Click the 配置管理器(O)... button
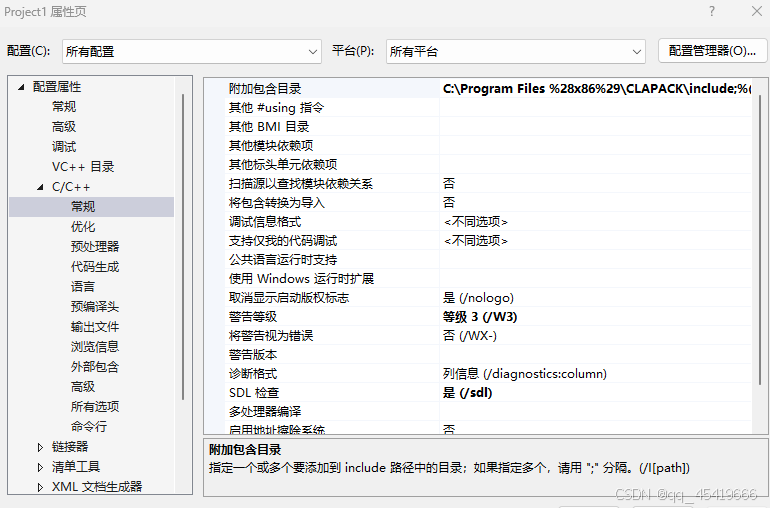This screenshot has height=508, width=770. 712,51
